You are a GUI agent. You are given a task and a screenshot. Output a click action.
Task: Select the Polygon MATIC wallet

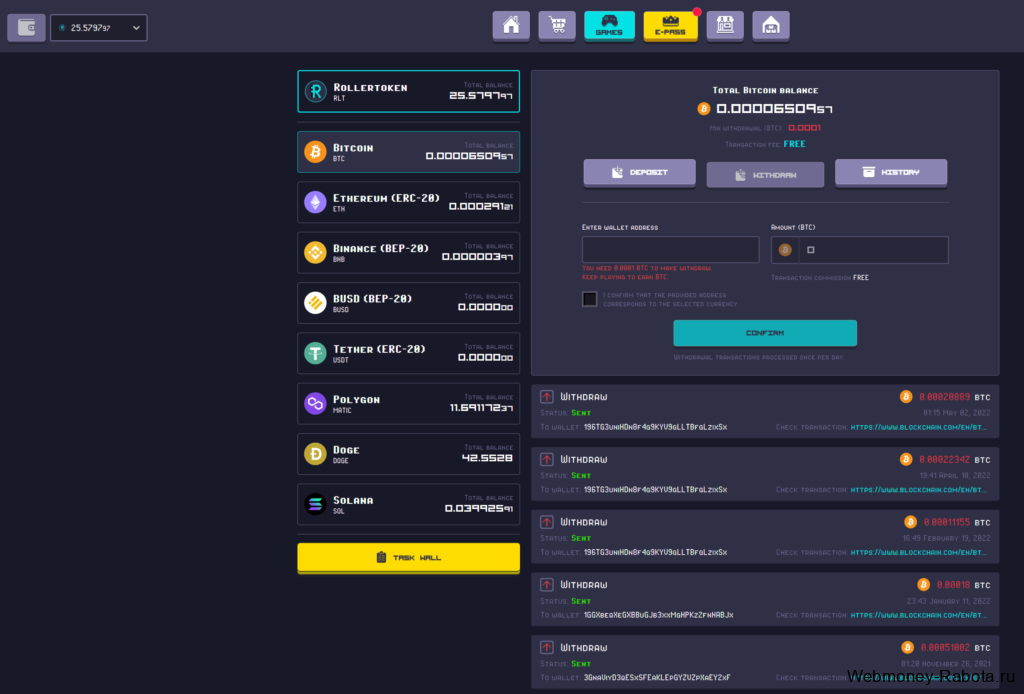[x=409, y=403]
